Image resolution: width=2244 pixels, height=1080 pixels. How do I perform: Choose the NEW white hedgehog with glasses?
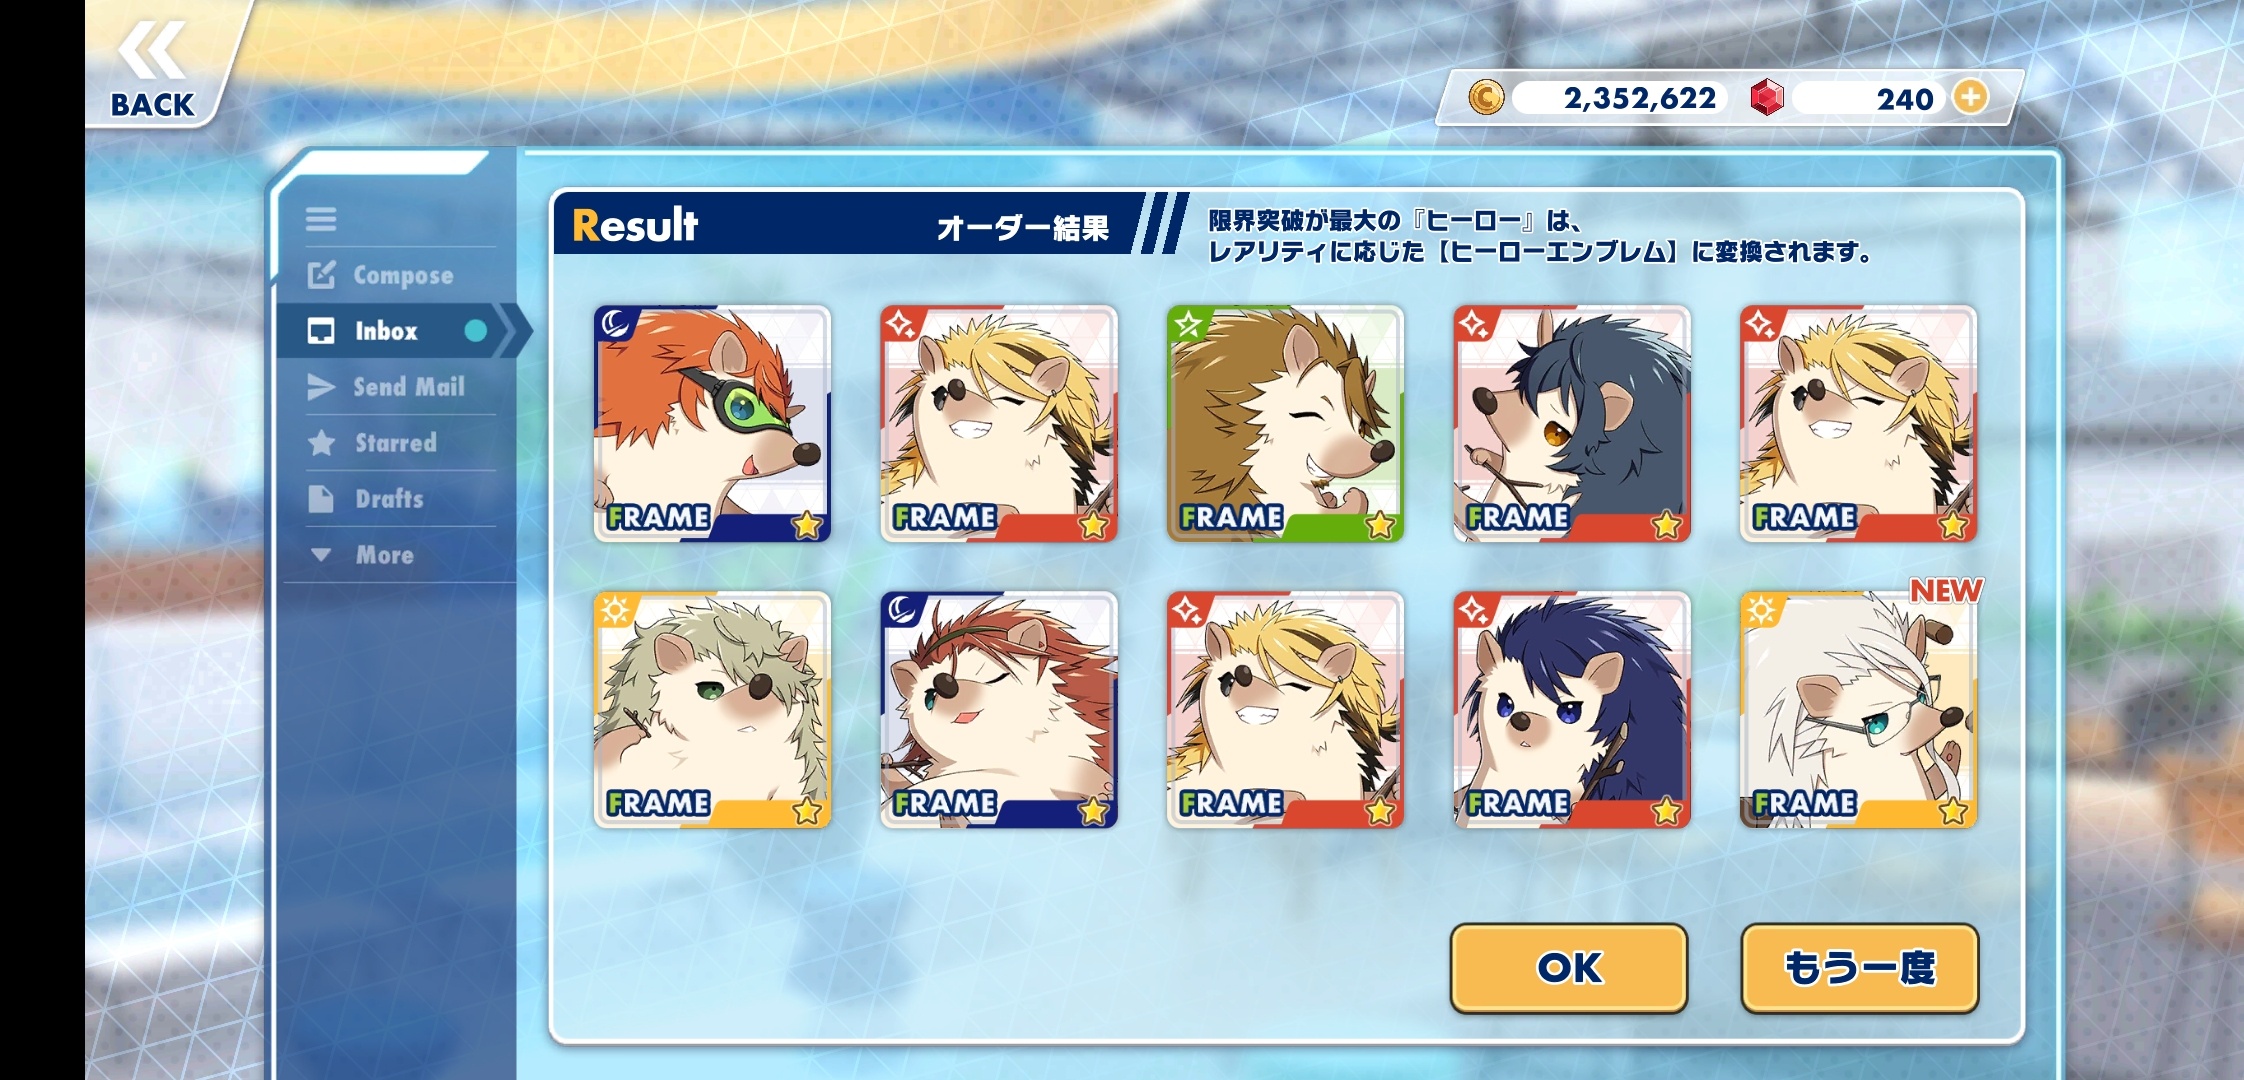[x=1858, y=710]
